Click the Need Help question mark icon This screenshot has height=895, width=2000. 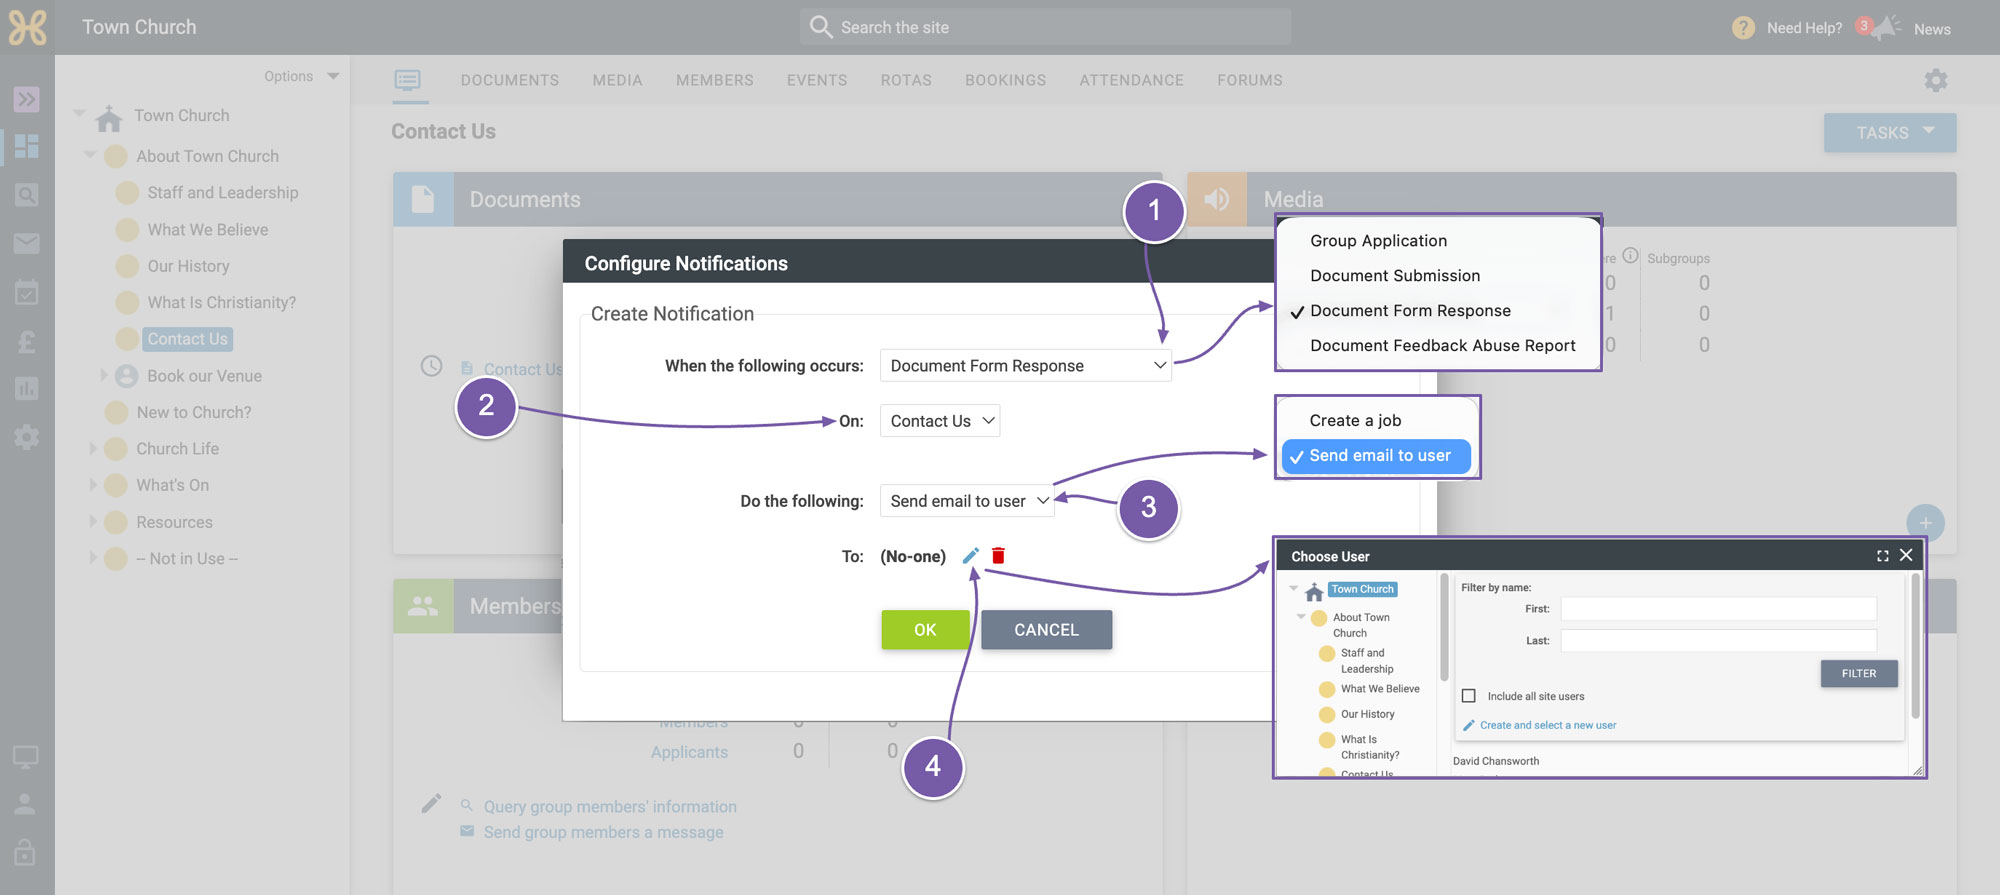1743,28
